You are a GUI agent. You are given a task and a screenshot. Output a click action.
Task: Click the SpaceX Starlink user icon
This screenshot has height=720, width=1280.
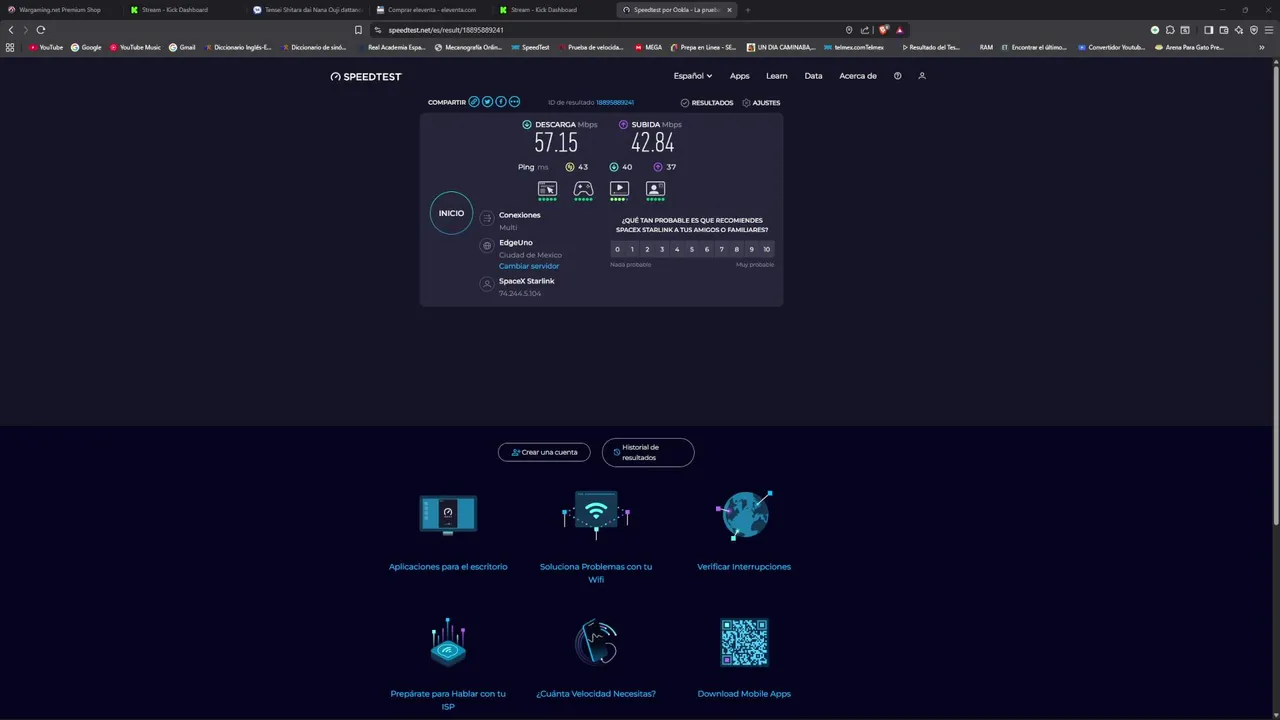click(x=487, y=284)
